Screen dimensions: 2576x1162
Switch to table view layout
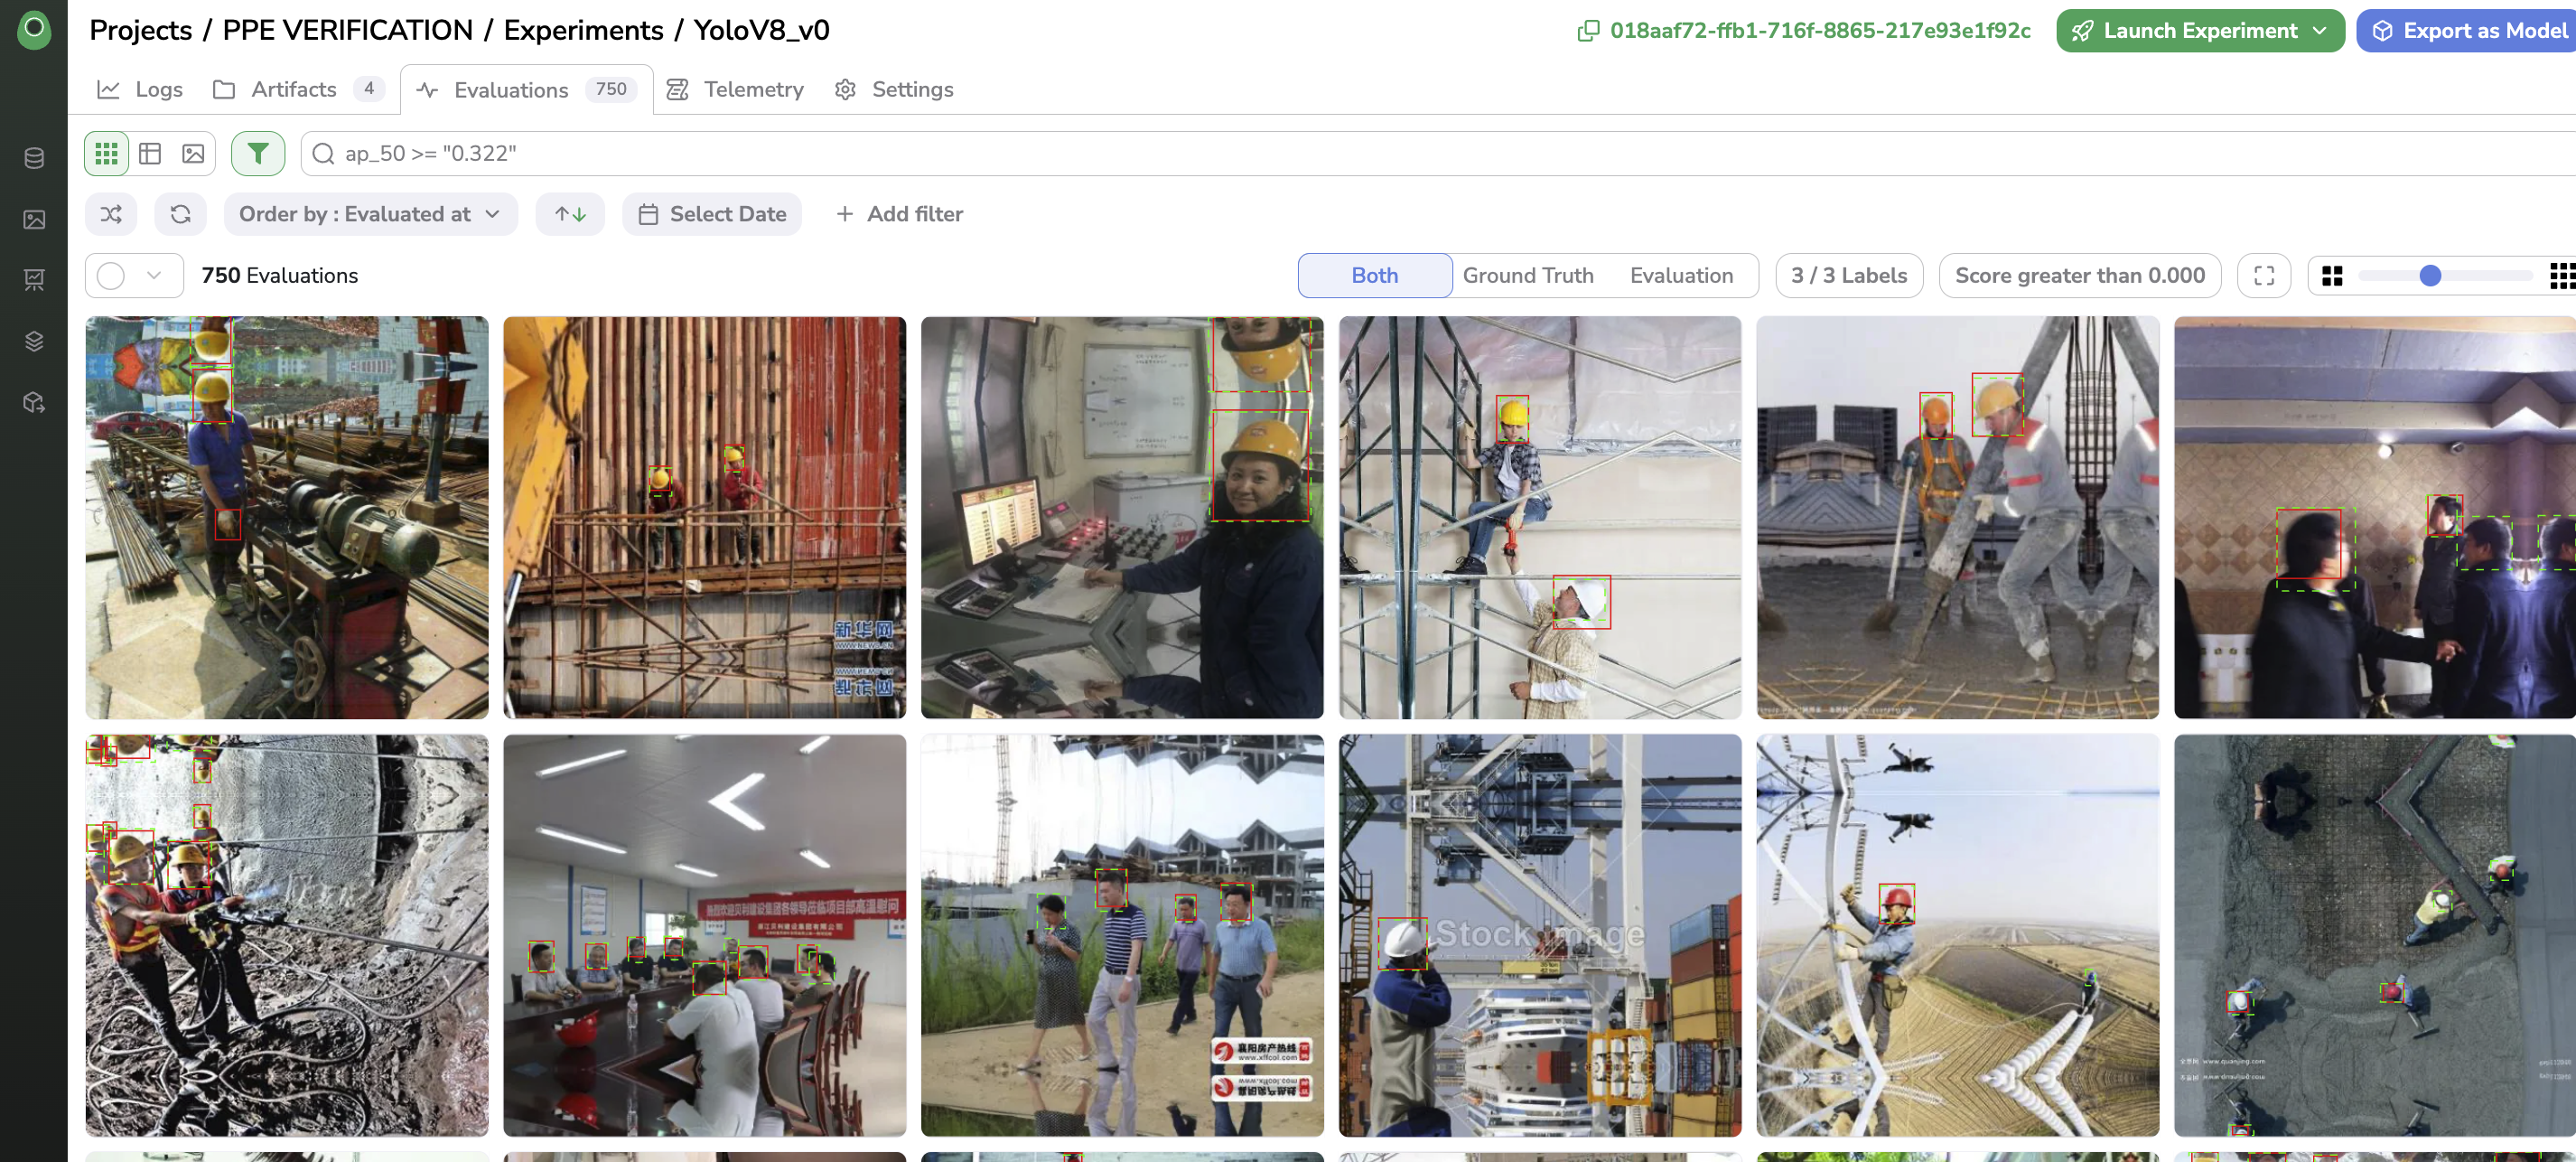click(150, 154)
